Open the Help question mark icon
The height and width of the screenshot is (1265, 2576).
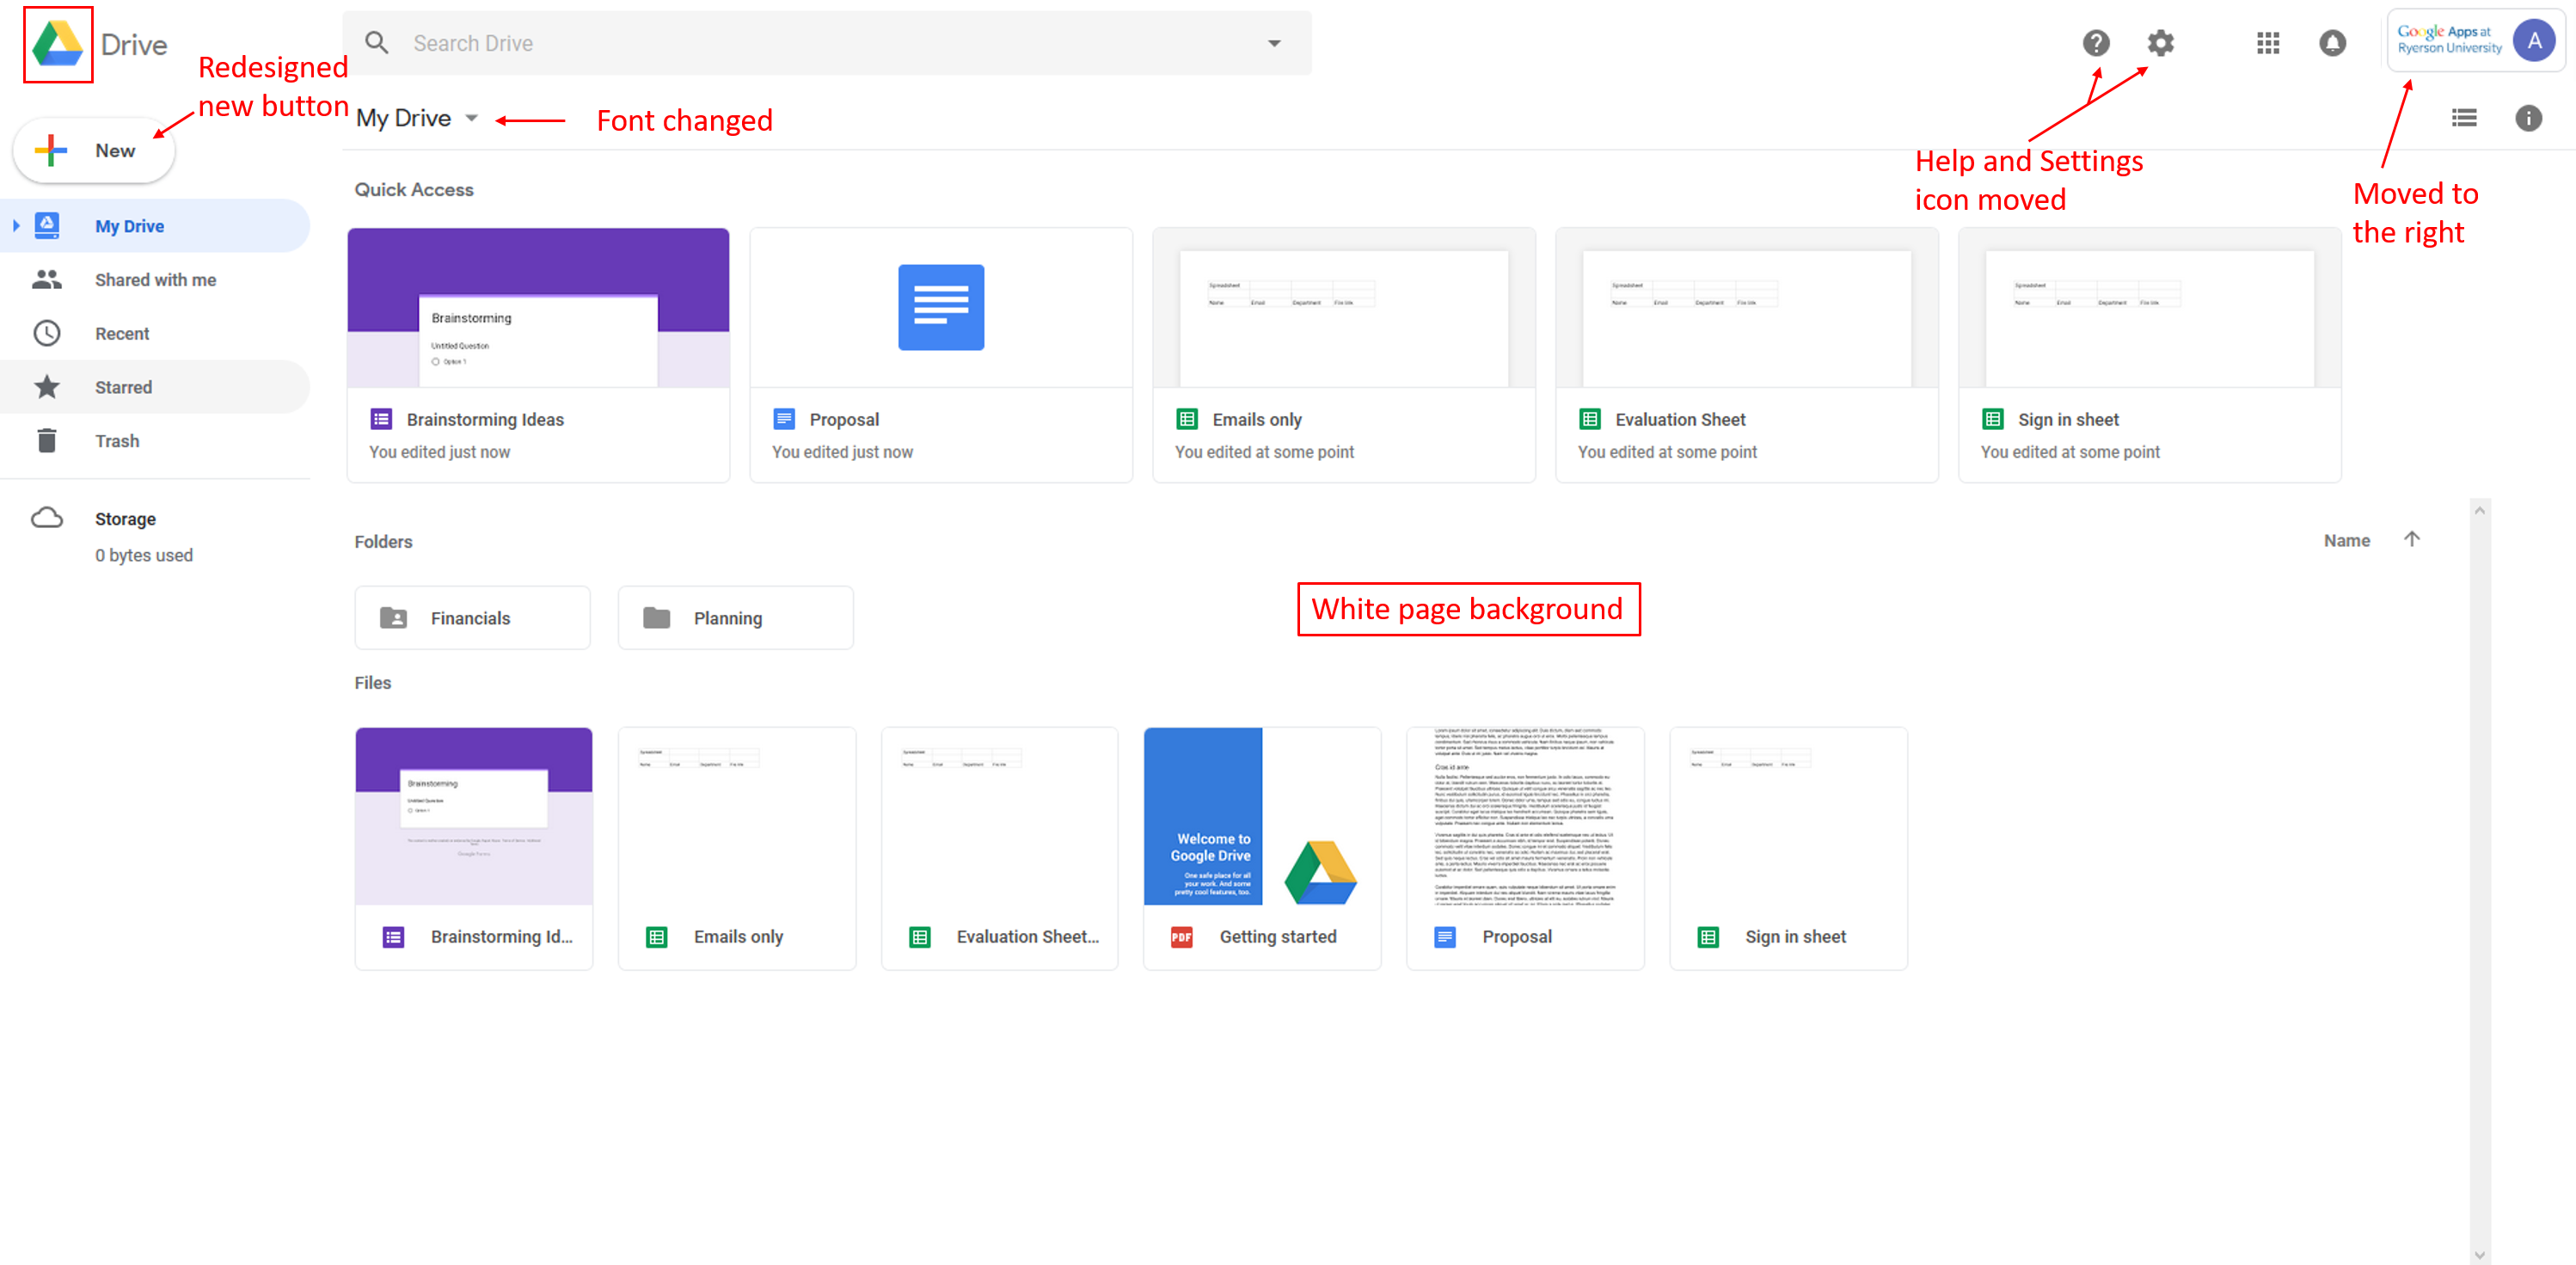pyautogui.click(x=2096, y=43)
